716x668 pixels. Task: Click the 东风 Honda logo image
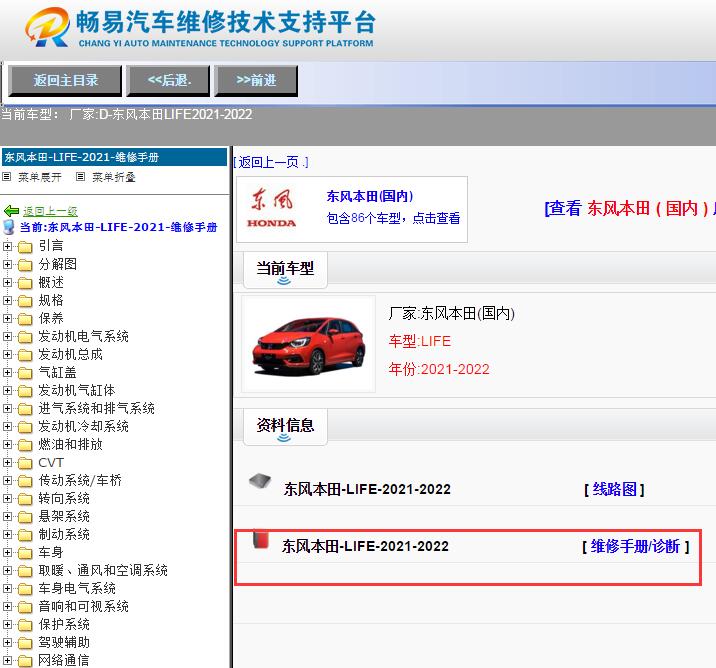point(272,208)
